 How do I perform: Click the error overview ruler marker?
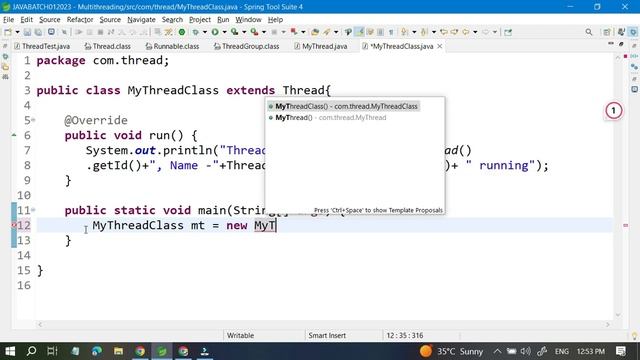[625, 225]
